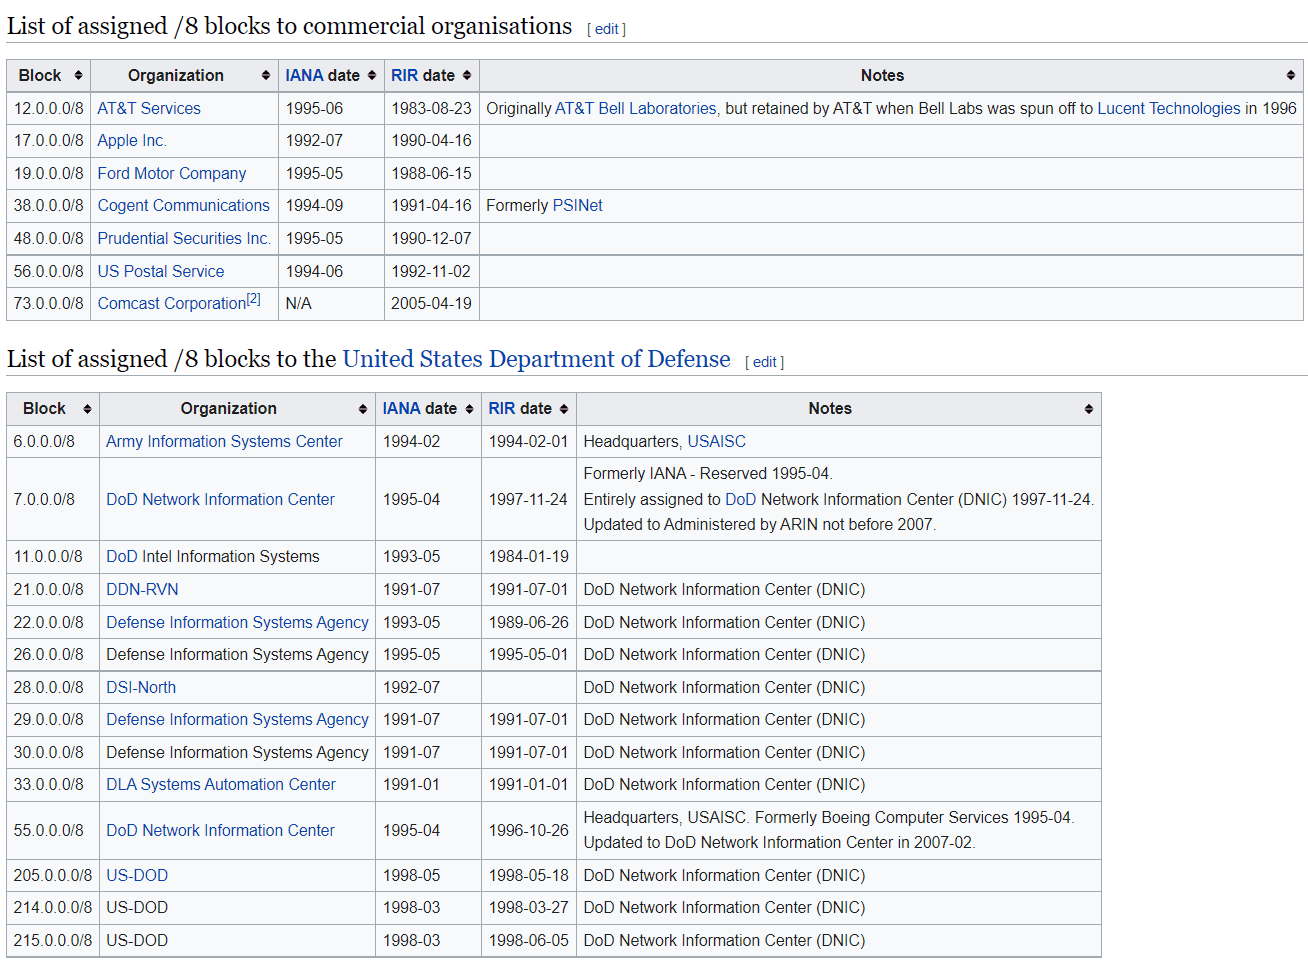Open IANA link in commercial table header
This screenshot has width=1308, height=965.
coord(304,76)
